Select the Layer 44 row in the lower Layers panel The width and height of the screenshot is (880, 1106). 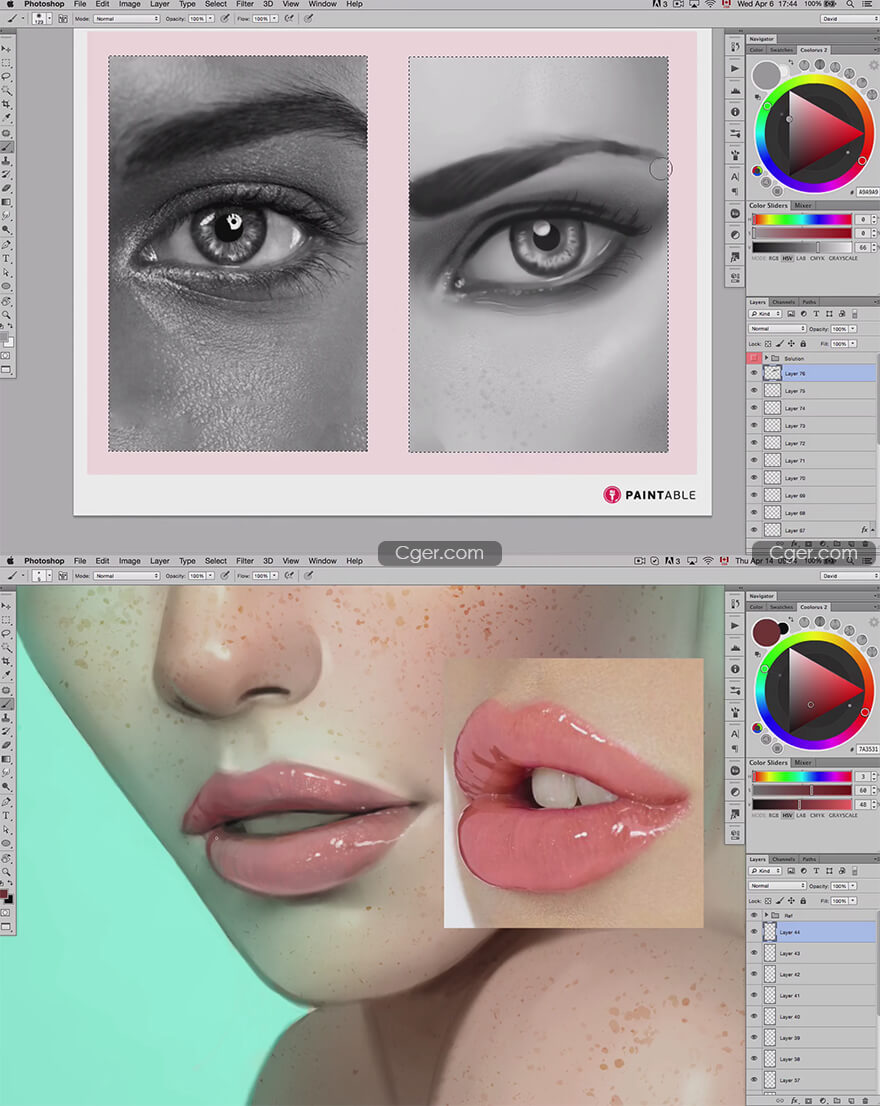coord(812,932)
